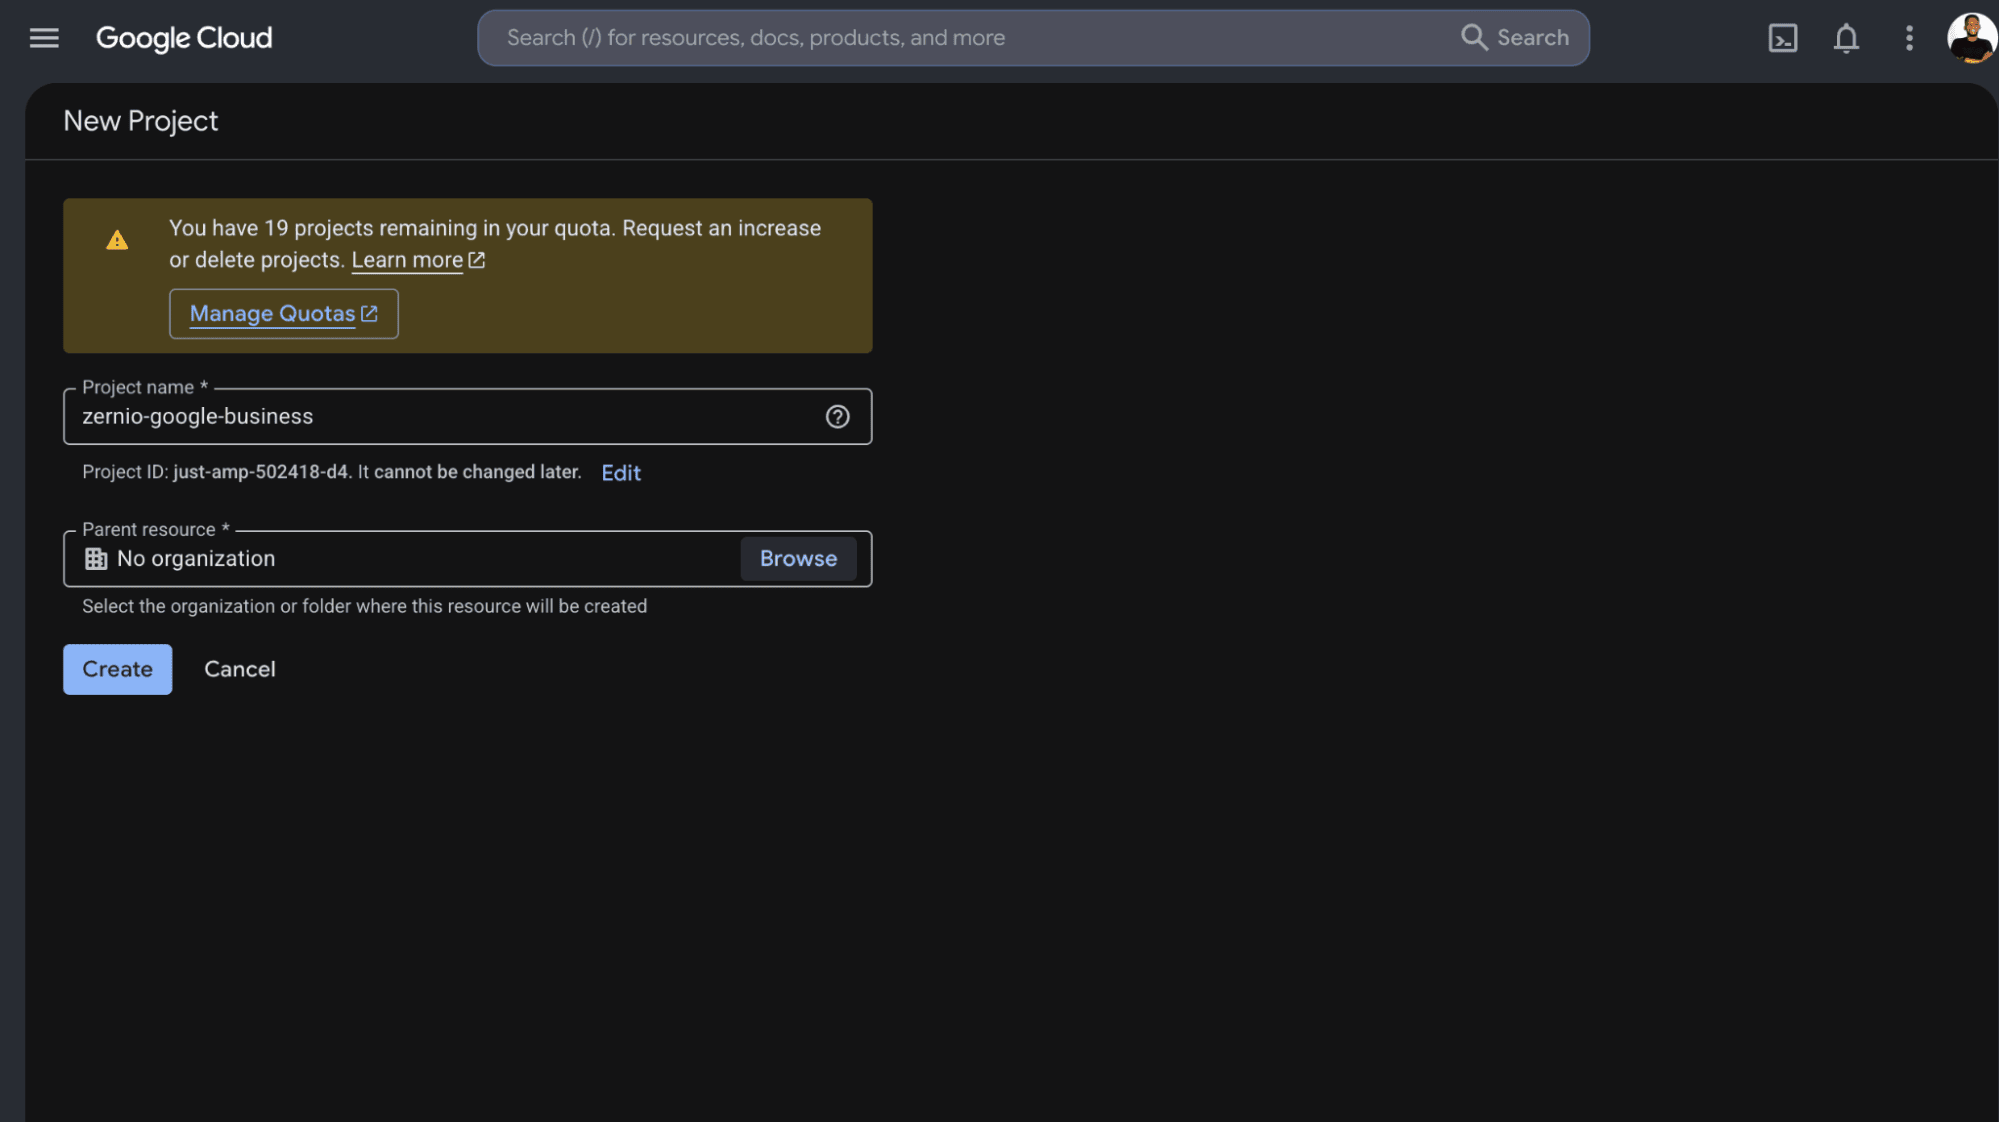Click the Google Cloud logo
Image resolution: width=1999 pixels, height=1122 pixels.
184,38
